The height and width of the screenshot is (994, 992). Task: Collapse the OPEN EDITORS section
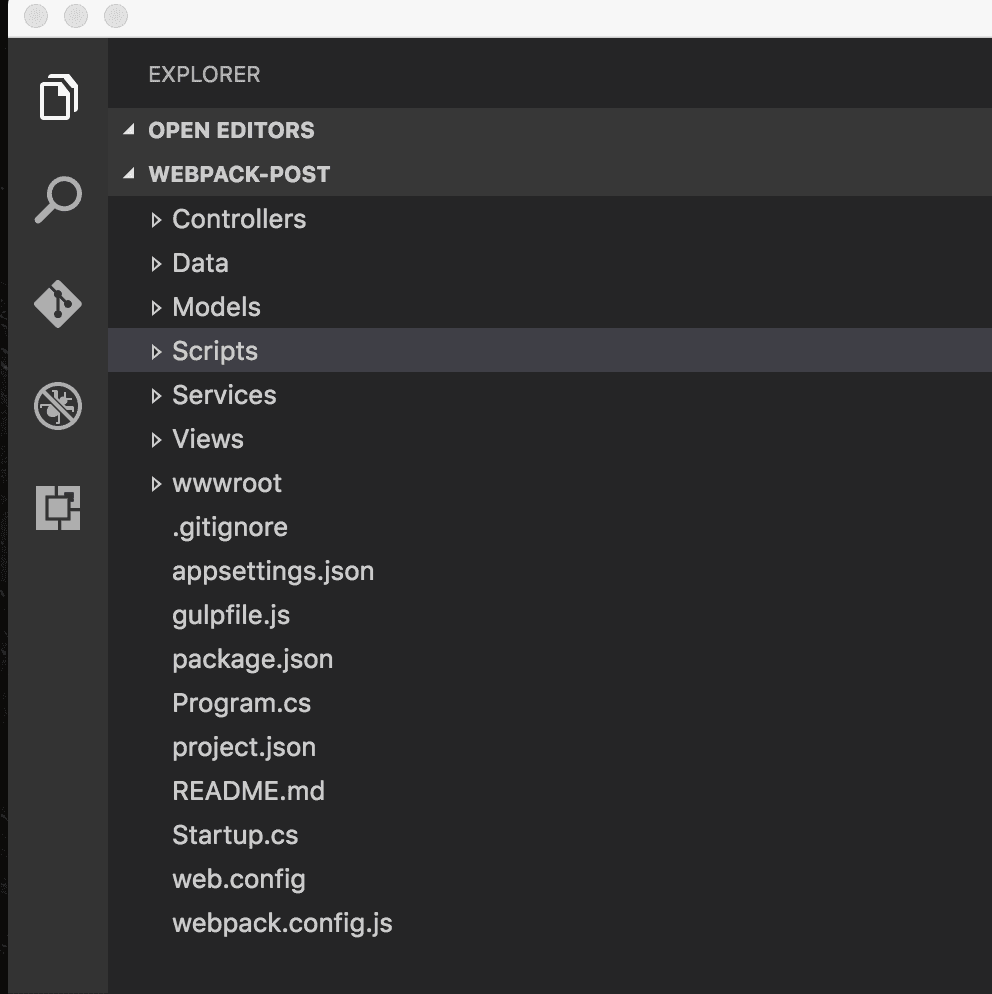(x=231, y=130)
